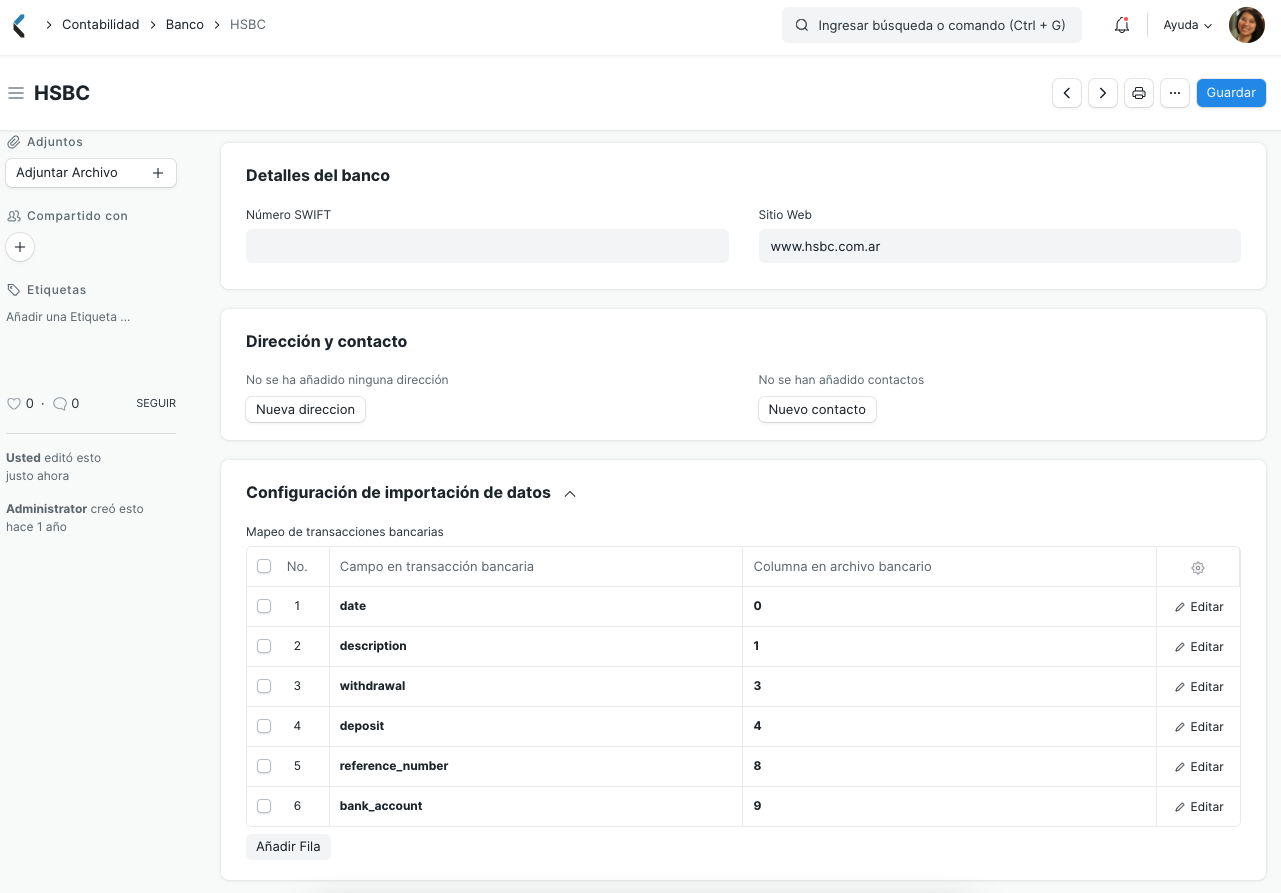Click the deposit column value 4
The width and height of the screenshot is (1281, 893).
949,726
